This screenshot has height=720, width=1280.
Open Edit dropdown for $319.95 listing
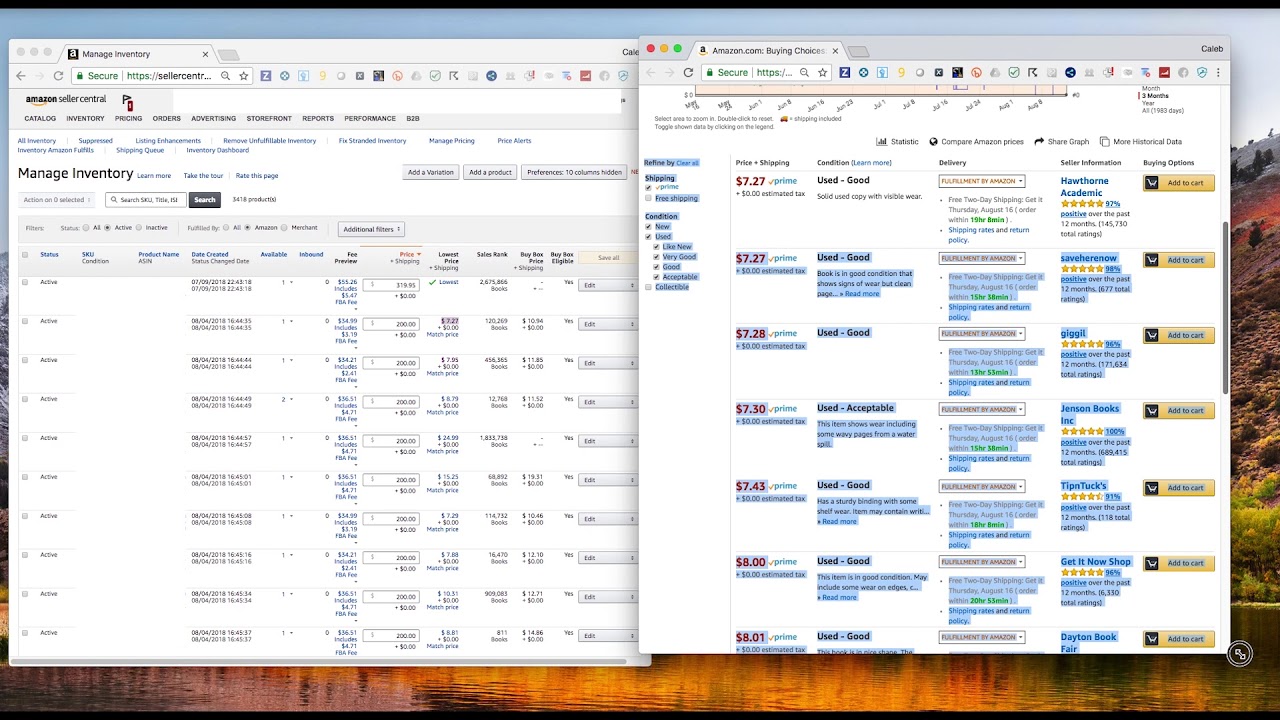coord(610,285)
